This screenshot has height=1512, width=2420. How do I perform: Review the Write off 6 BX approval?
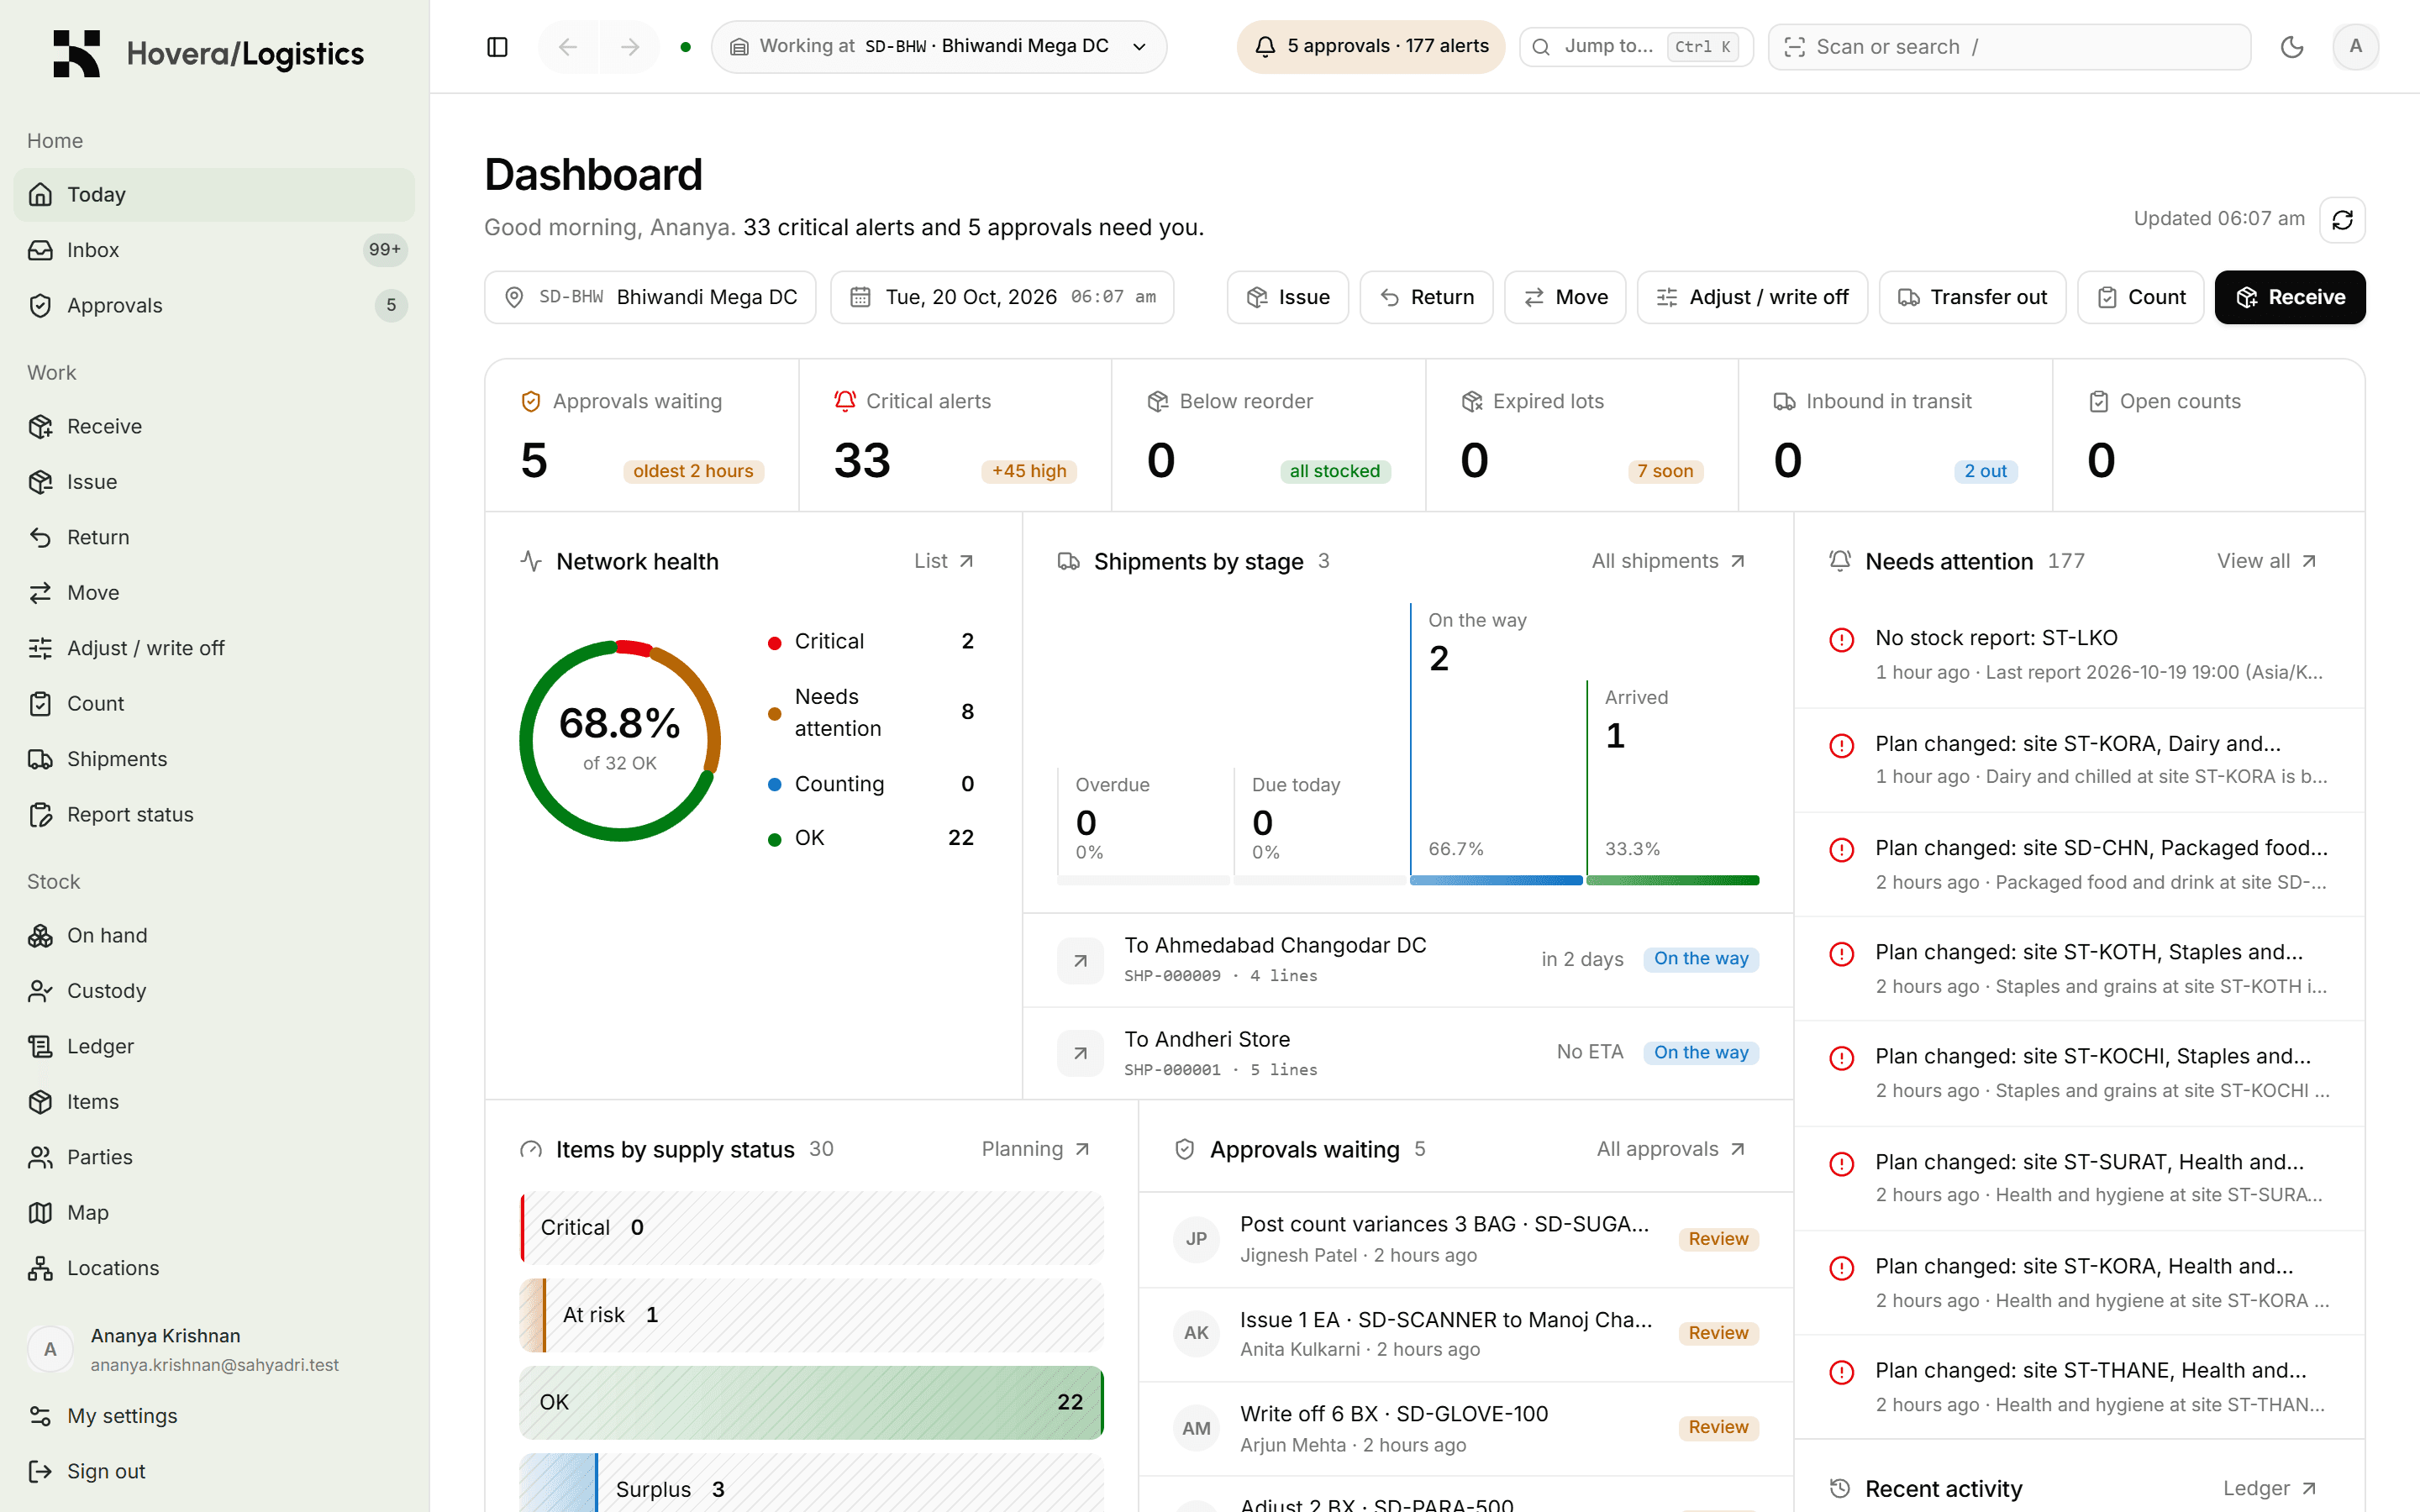point(1718,1427)
